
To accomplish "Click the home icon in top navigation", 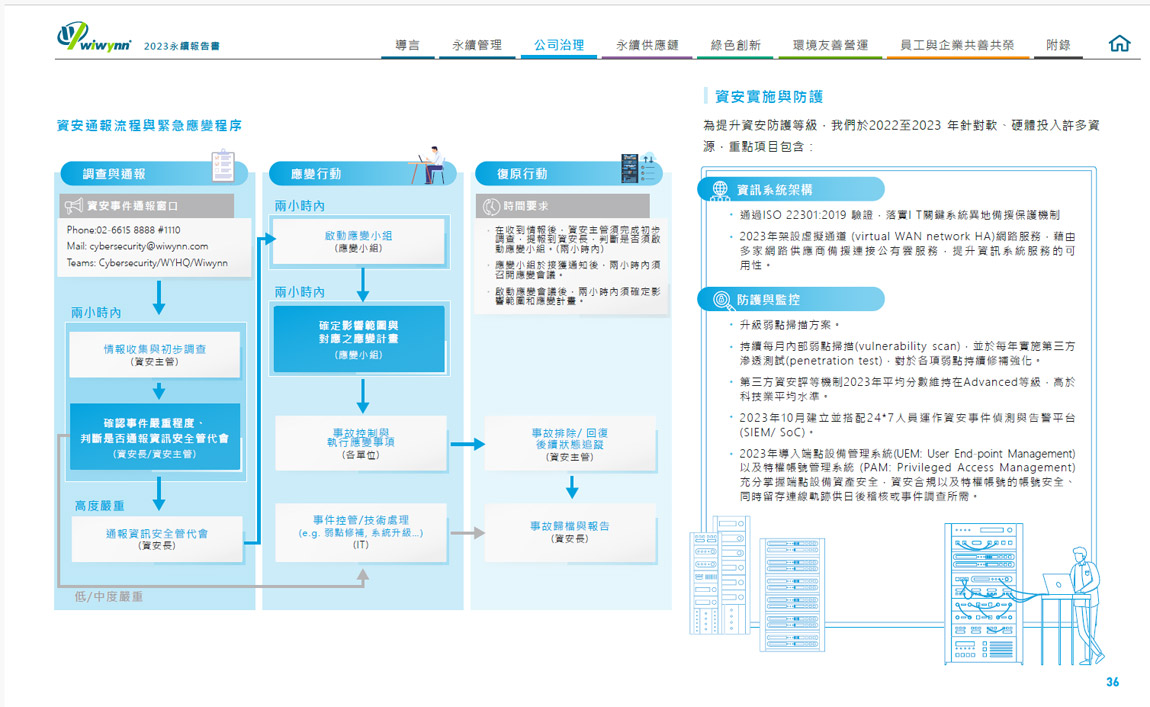I will [1120, 44].
